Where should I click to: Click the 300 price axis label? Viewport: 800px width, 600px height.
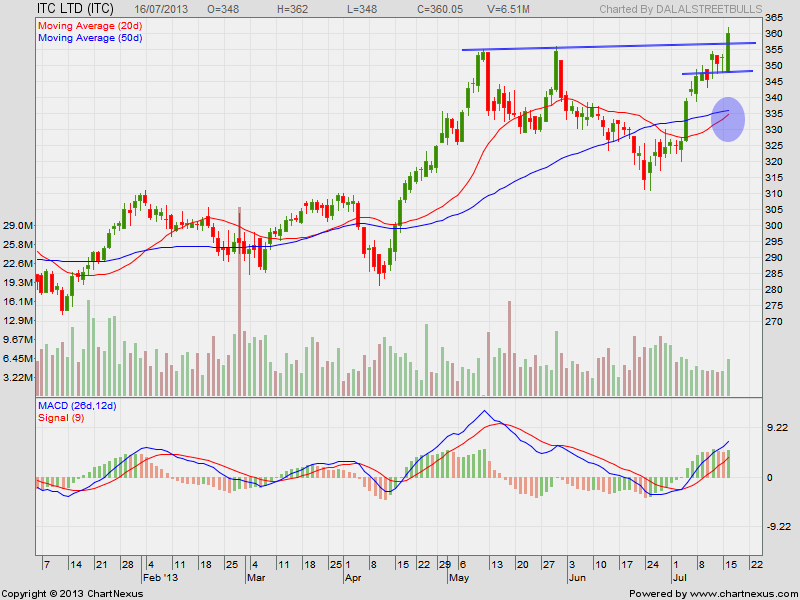(774, 226)
